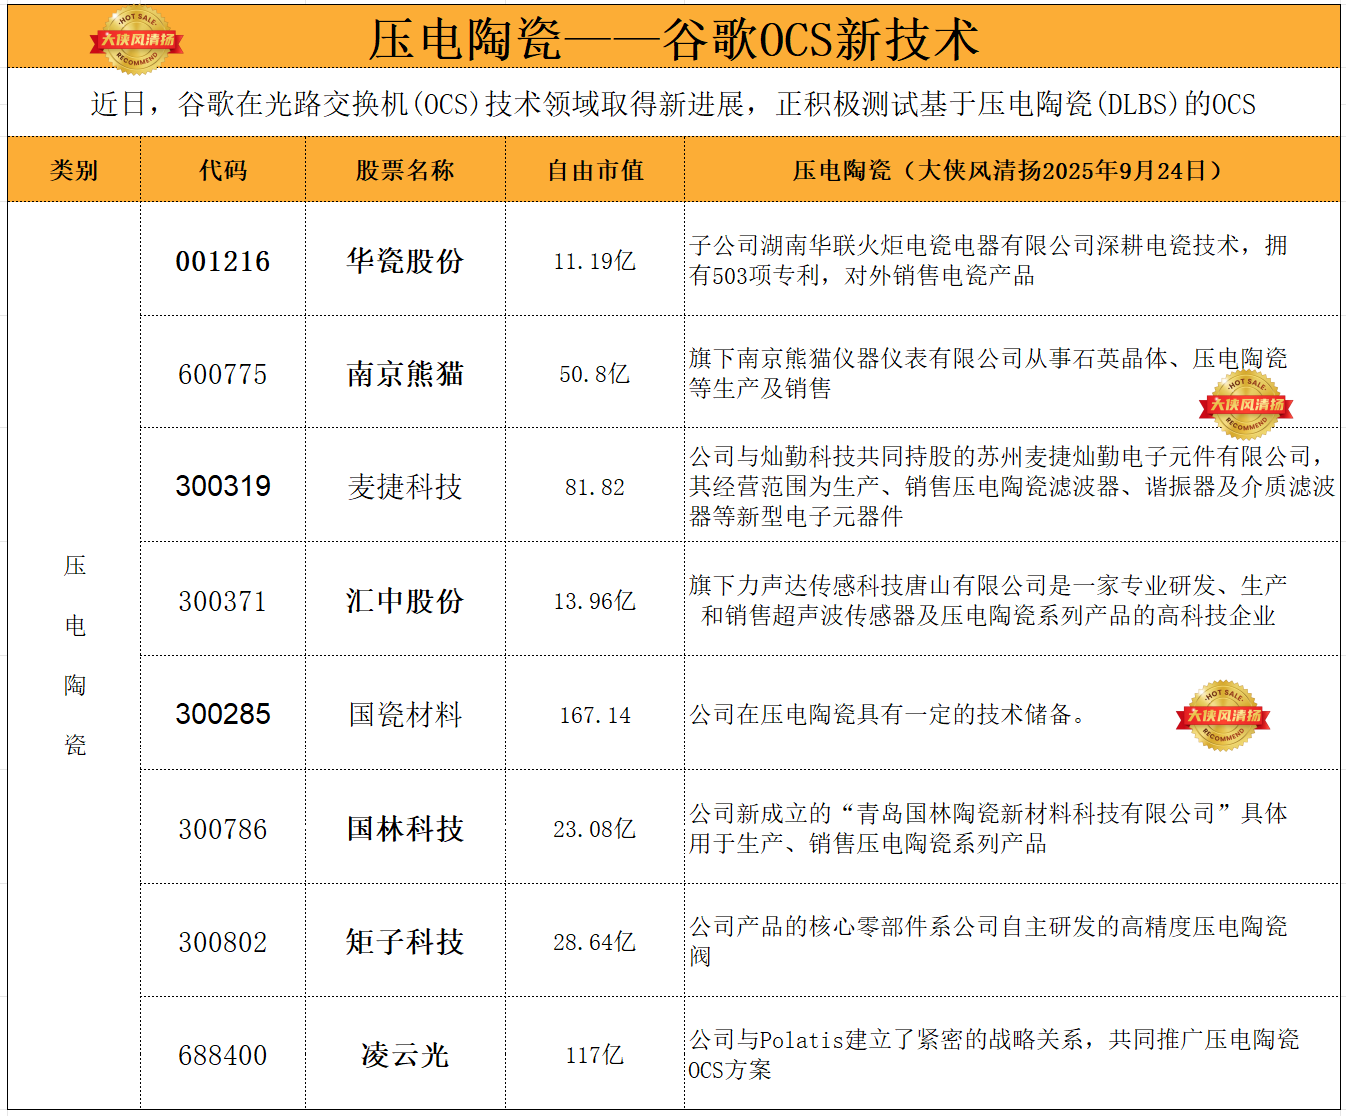
Task: Click the 代码 column header
Action: 223,170
